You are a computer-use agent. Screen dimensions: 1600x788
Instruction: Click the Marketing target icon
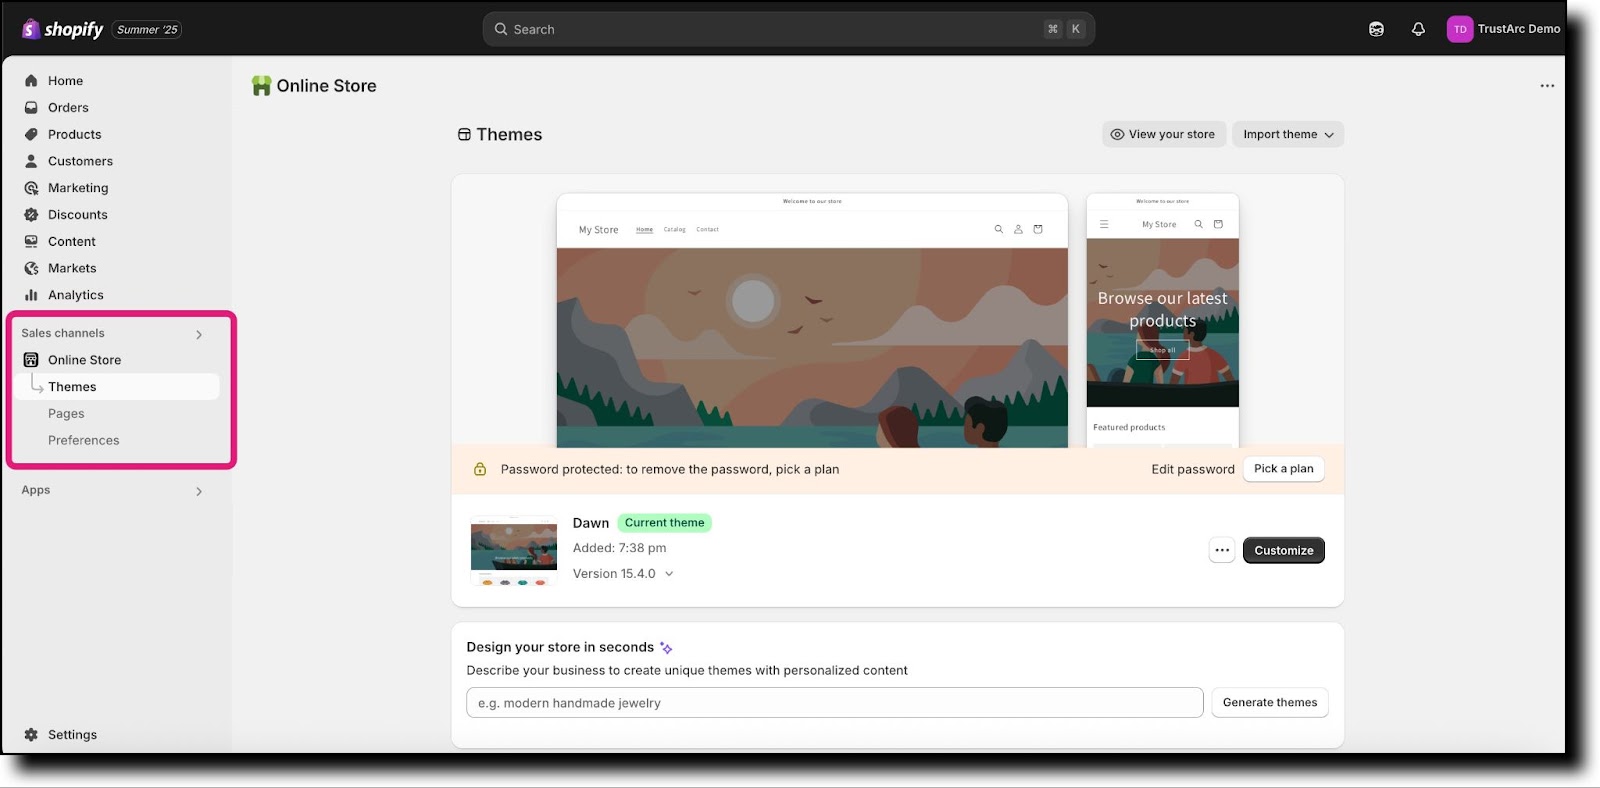31,188
